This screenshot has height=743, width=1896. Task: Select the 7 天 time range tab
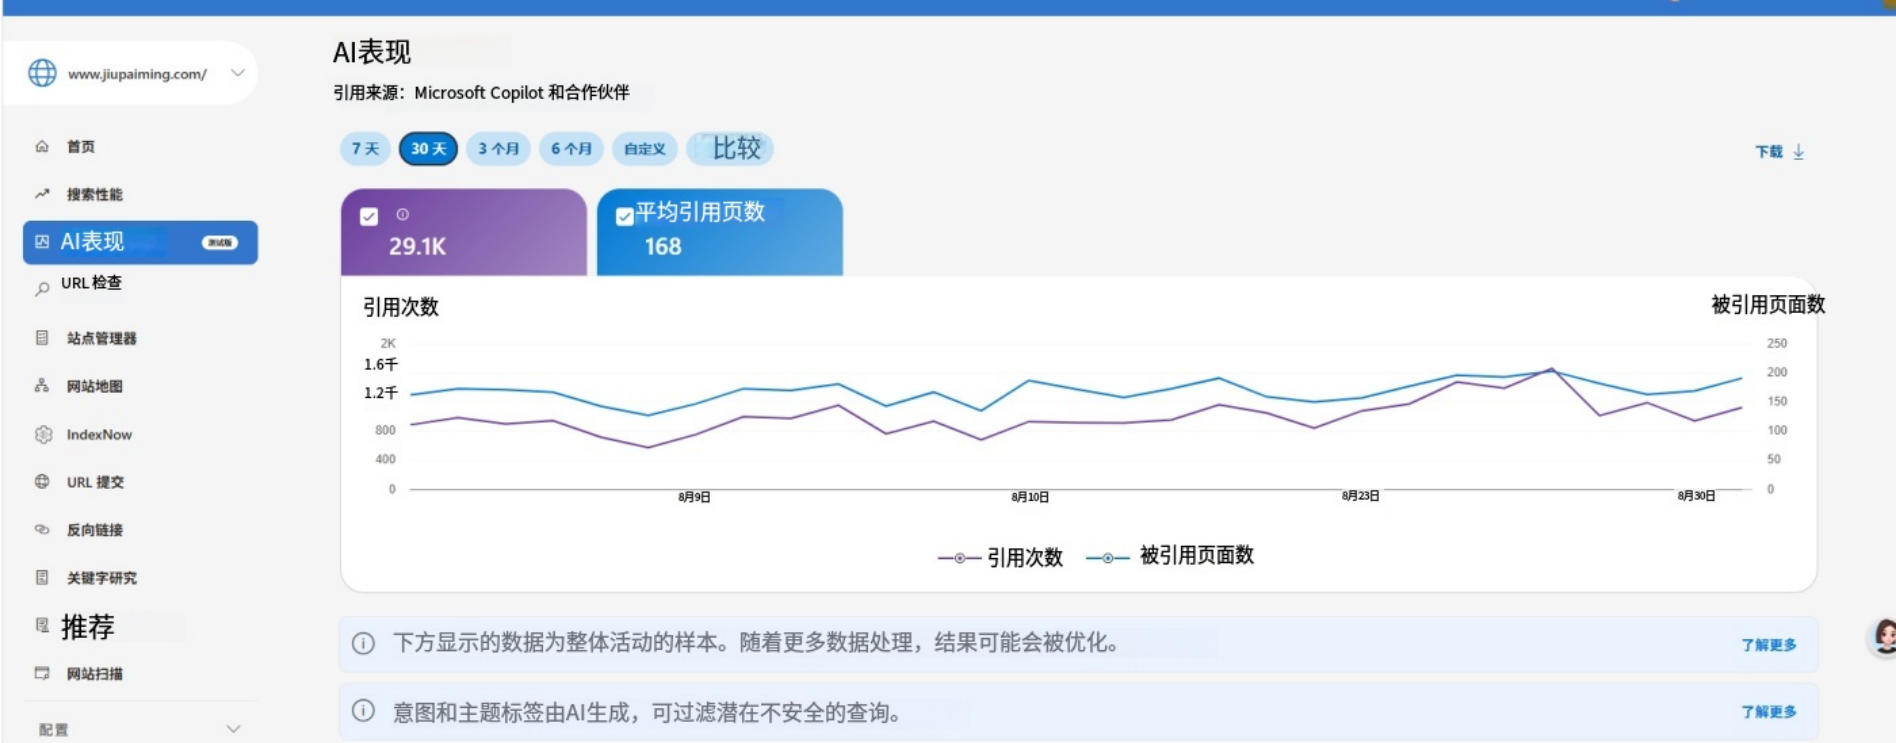point(365,149)
